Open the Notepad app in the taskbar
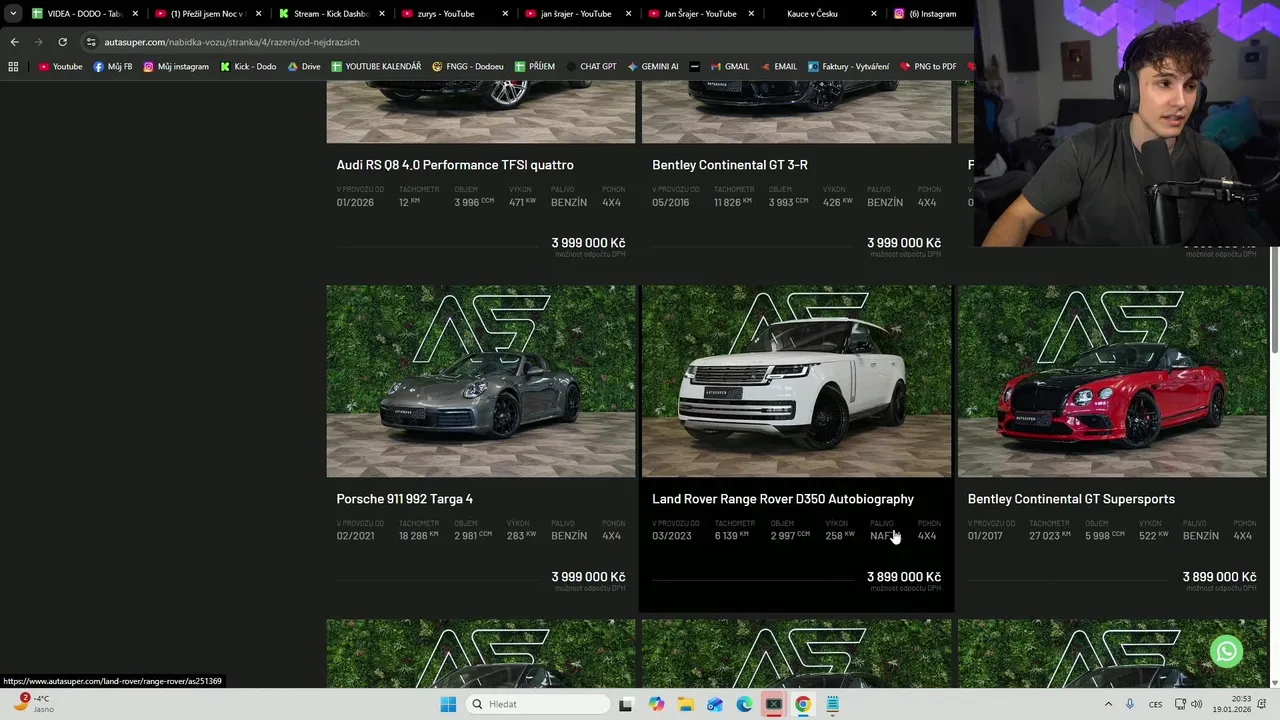The height and width of the screenshot is (720, 1280). coord(832,704)
